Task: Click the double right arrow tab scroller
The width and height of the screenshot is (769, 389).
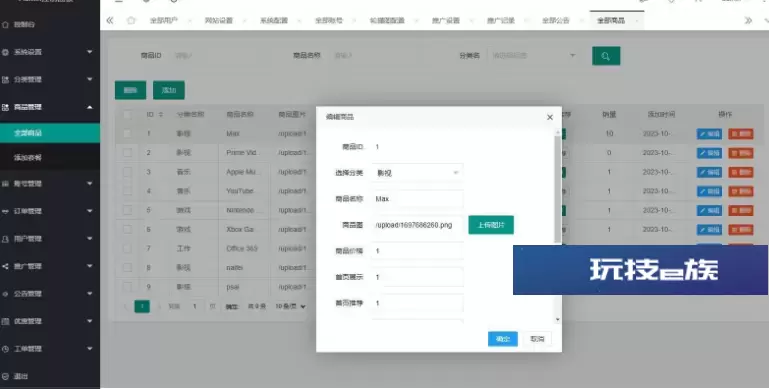Action: point(748,21)
